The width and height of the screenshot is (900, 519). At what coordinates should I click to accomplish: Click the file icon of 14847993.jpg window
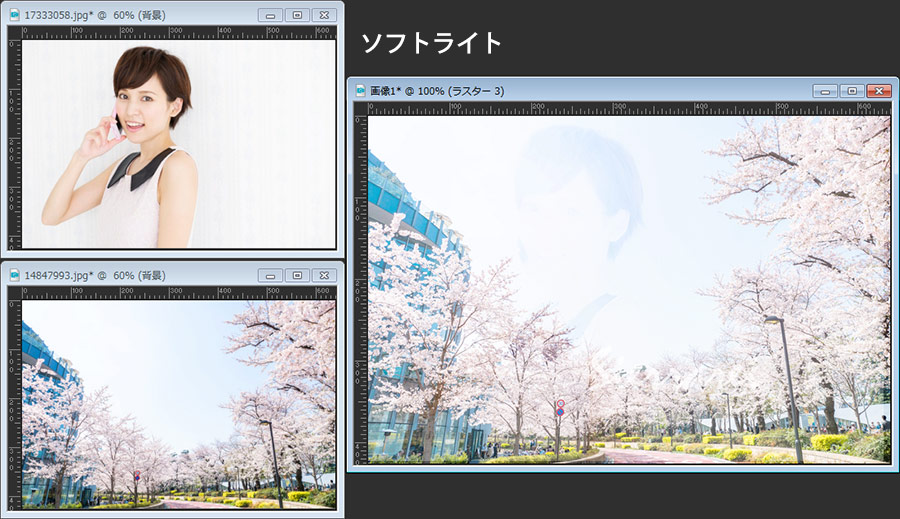[x=14, y=275]
